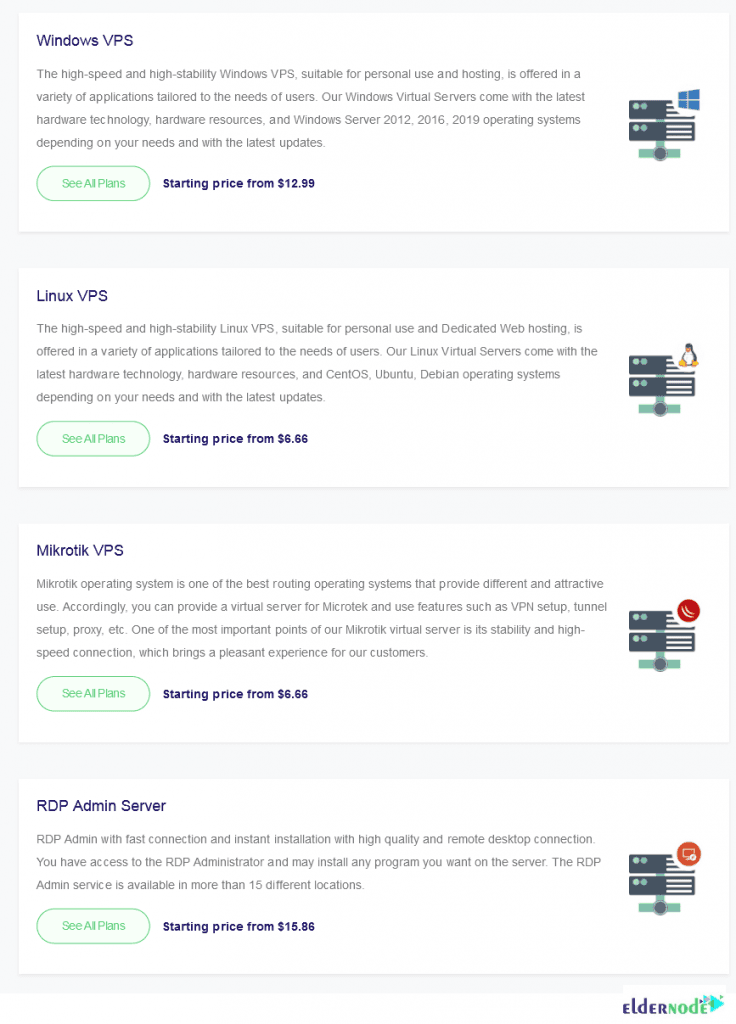This screenshot has width=736, height=1024.
Task: Click the $15.86 starting price text
Action: 239,926
